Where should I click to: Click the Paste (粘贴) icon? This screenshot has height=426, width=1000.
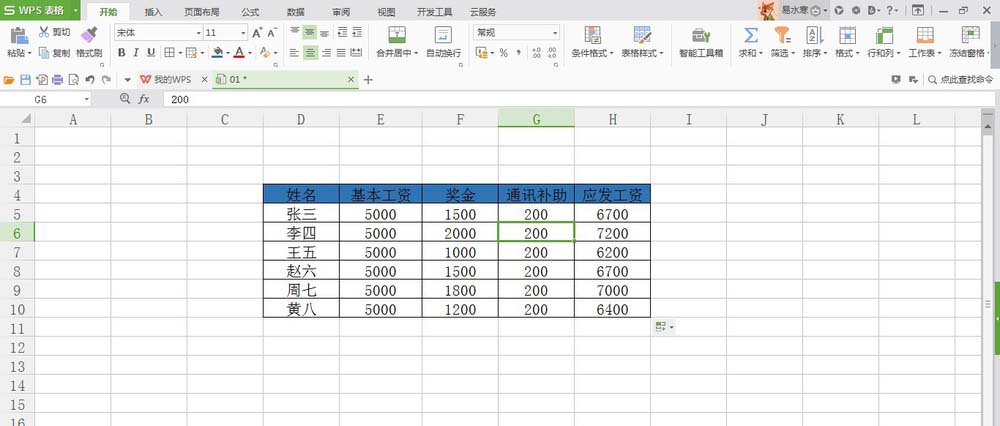click(19, 35)
